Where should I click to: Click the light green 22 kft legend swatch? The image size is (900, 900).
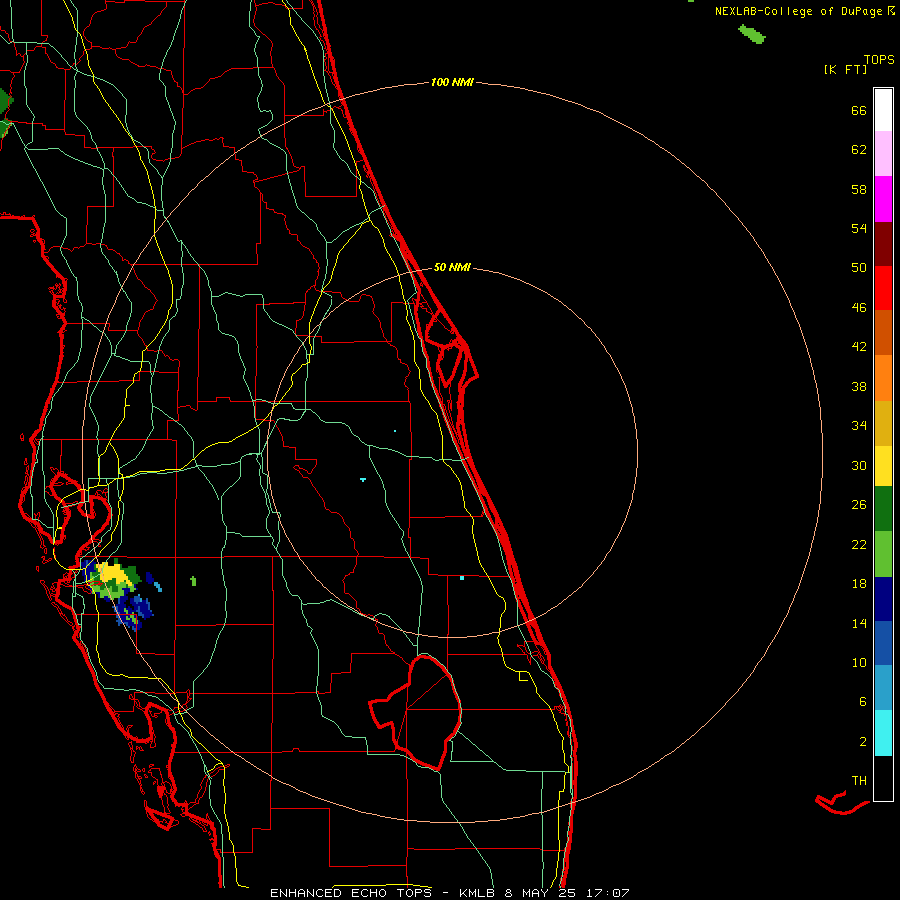coord(883,553)
